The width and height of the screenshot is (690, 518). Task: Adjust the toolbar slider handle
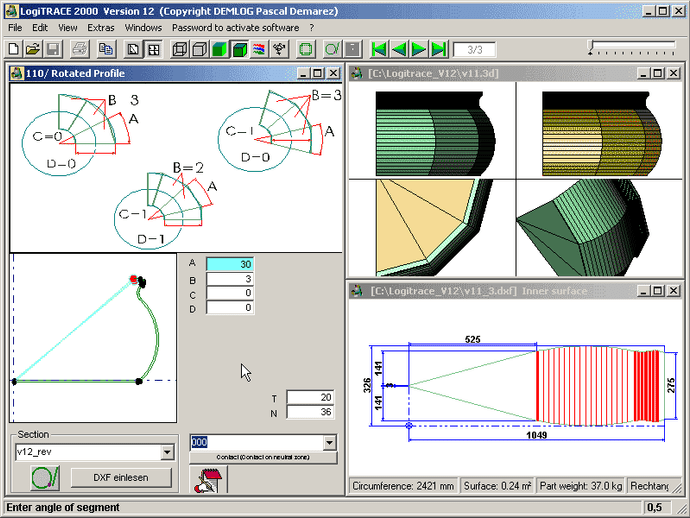[x=591, y=47]
